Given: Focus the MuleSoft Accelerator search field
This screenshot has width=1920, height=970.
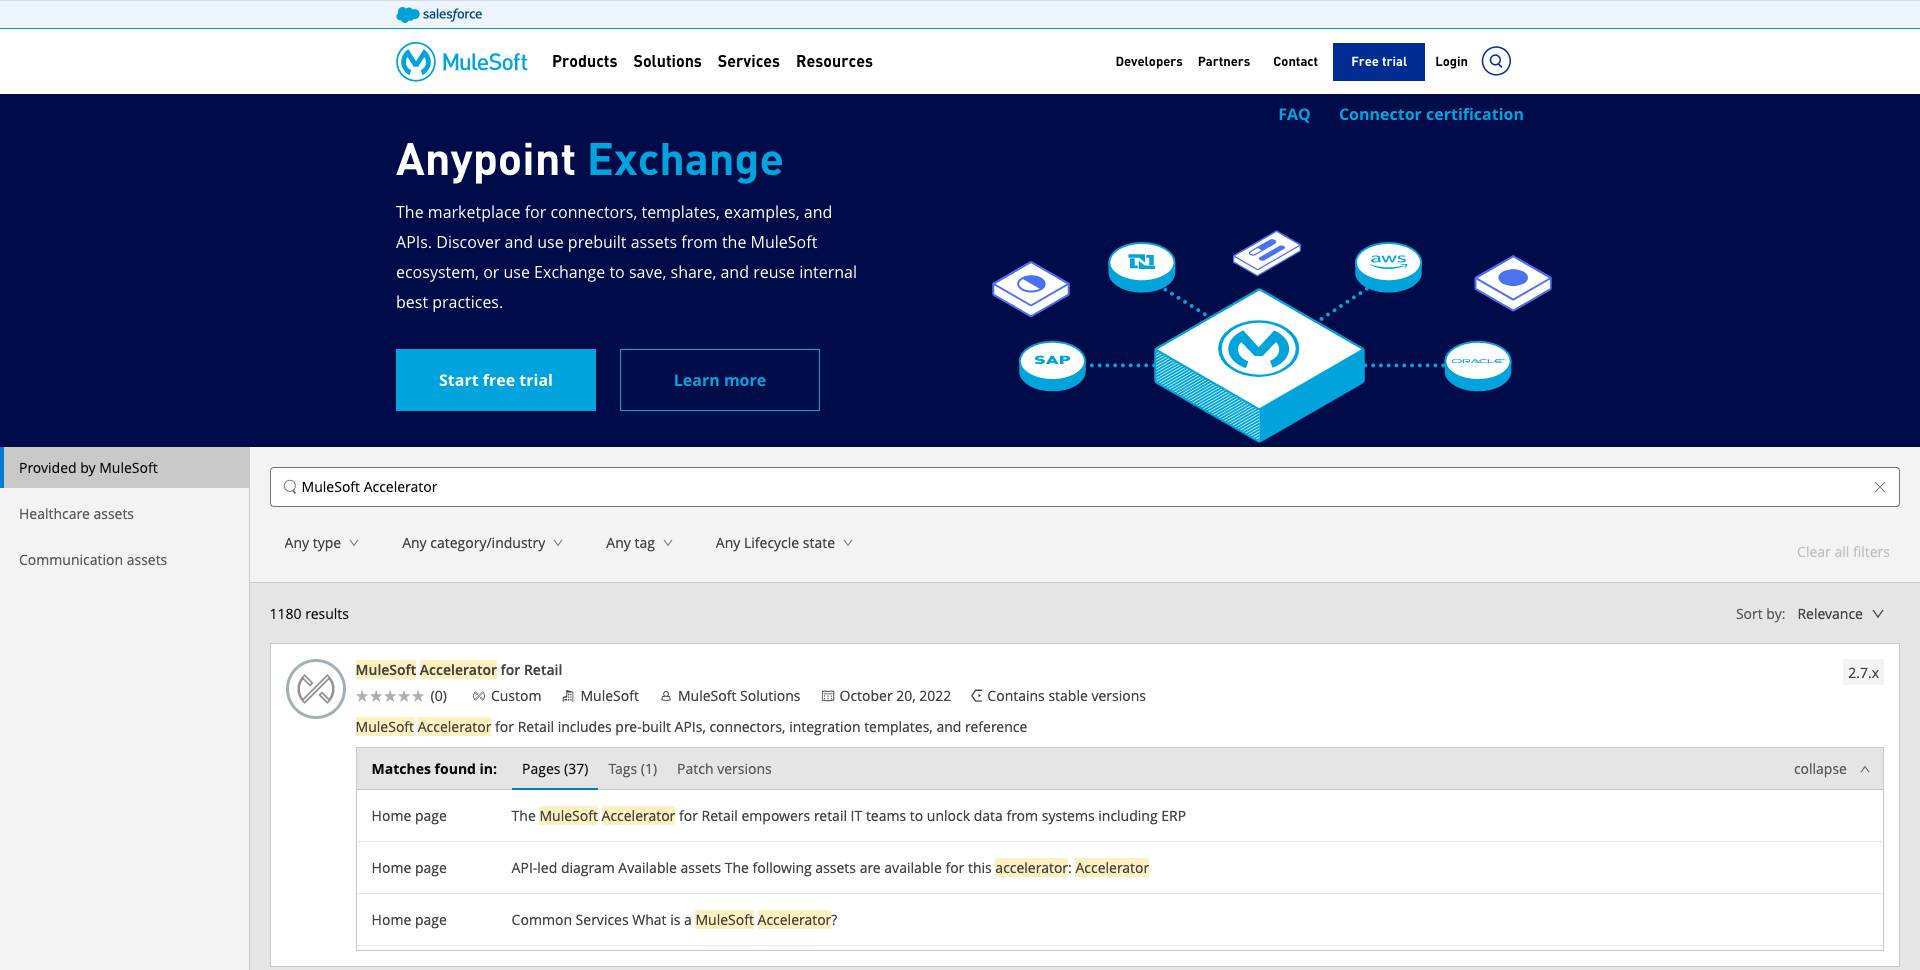Looking at the screenshot, I should click(x=1085, y=487).
